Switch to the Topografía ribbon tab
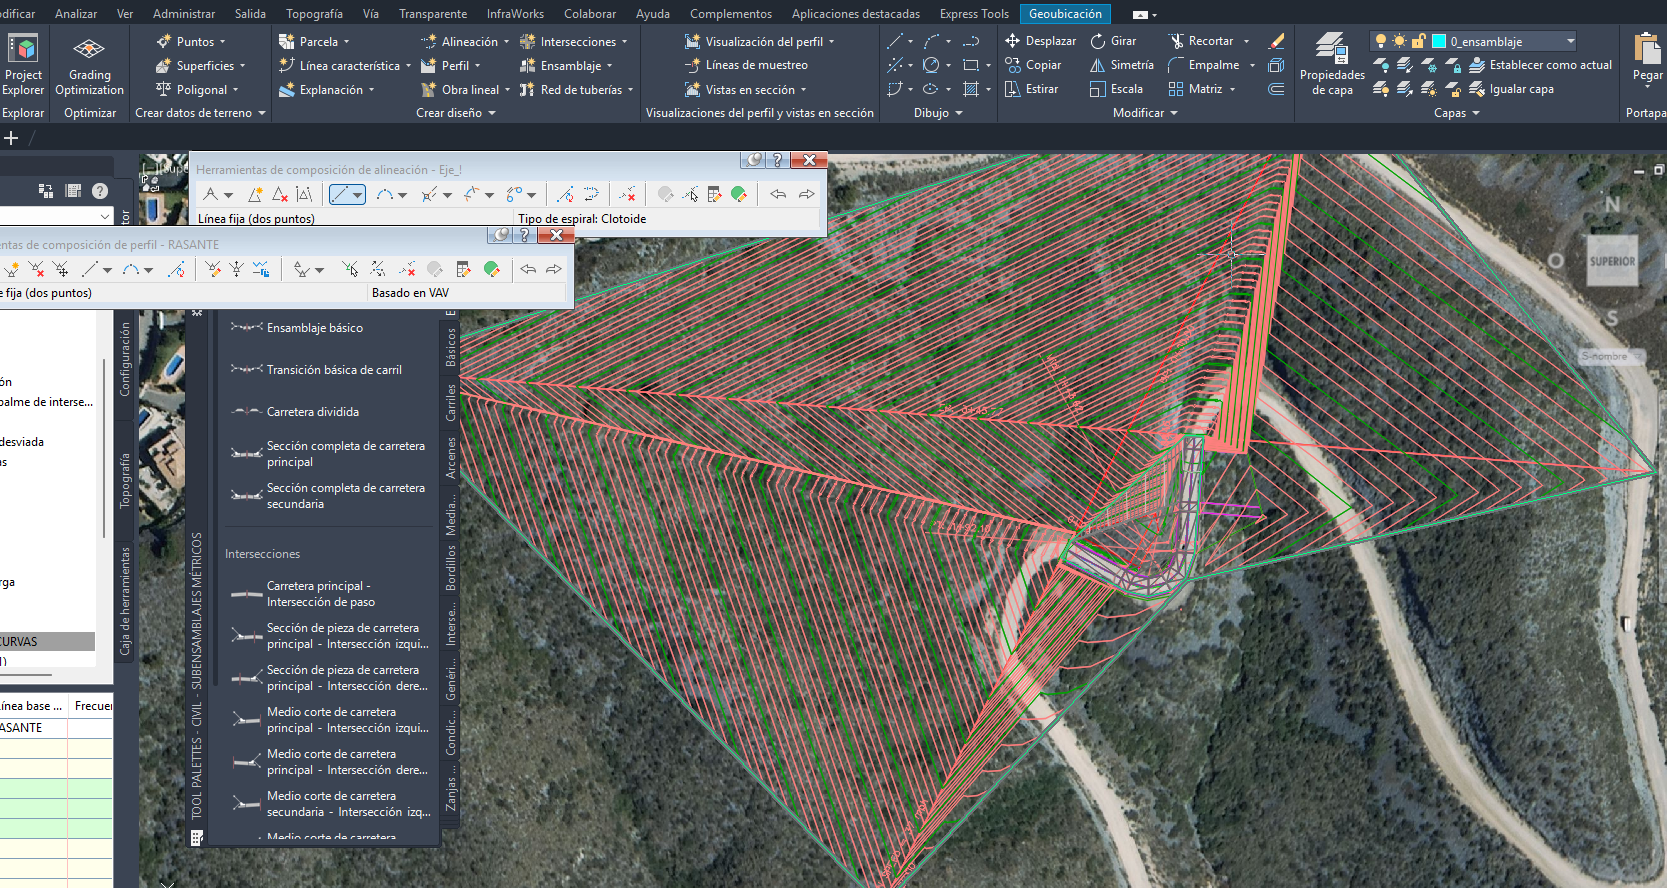 pos(314,14)
